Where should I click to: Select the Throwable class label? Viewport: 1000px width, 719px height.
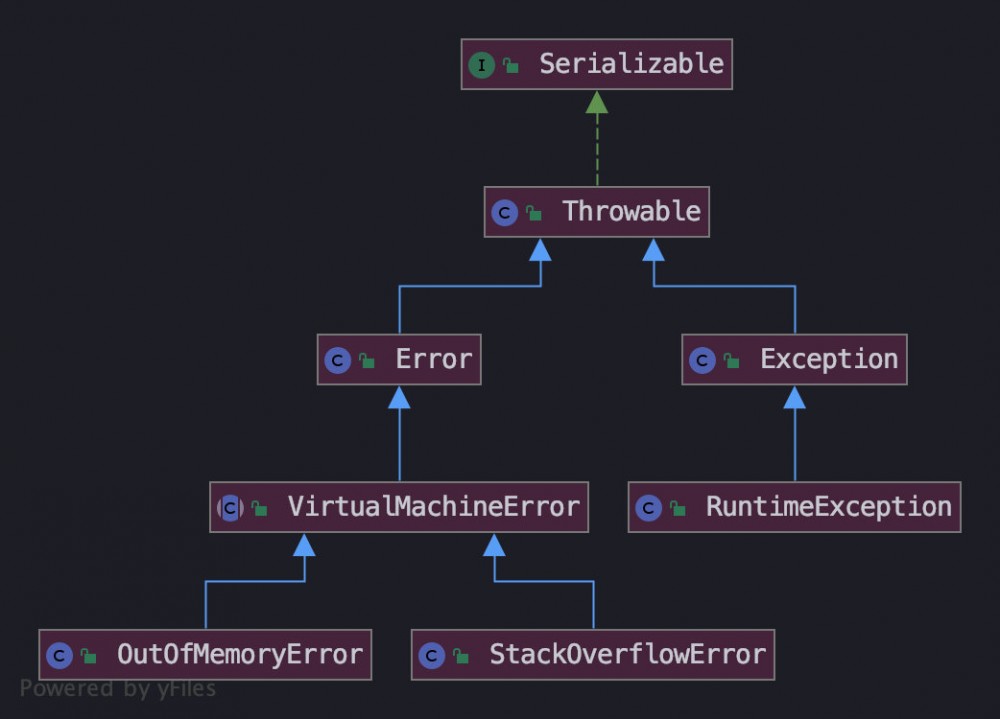coord(631,212)
